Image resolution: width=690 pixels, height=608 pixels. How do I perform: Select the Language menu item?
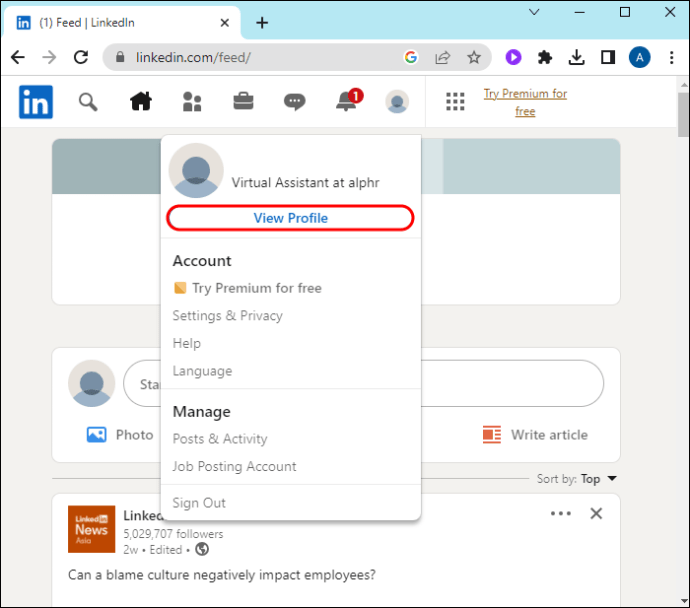click(x=202, y=371)
